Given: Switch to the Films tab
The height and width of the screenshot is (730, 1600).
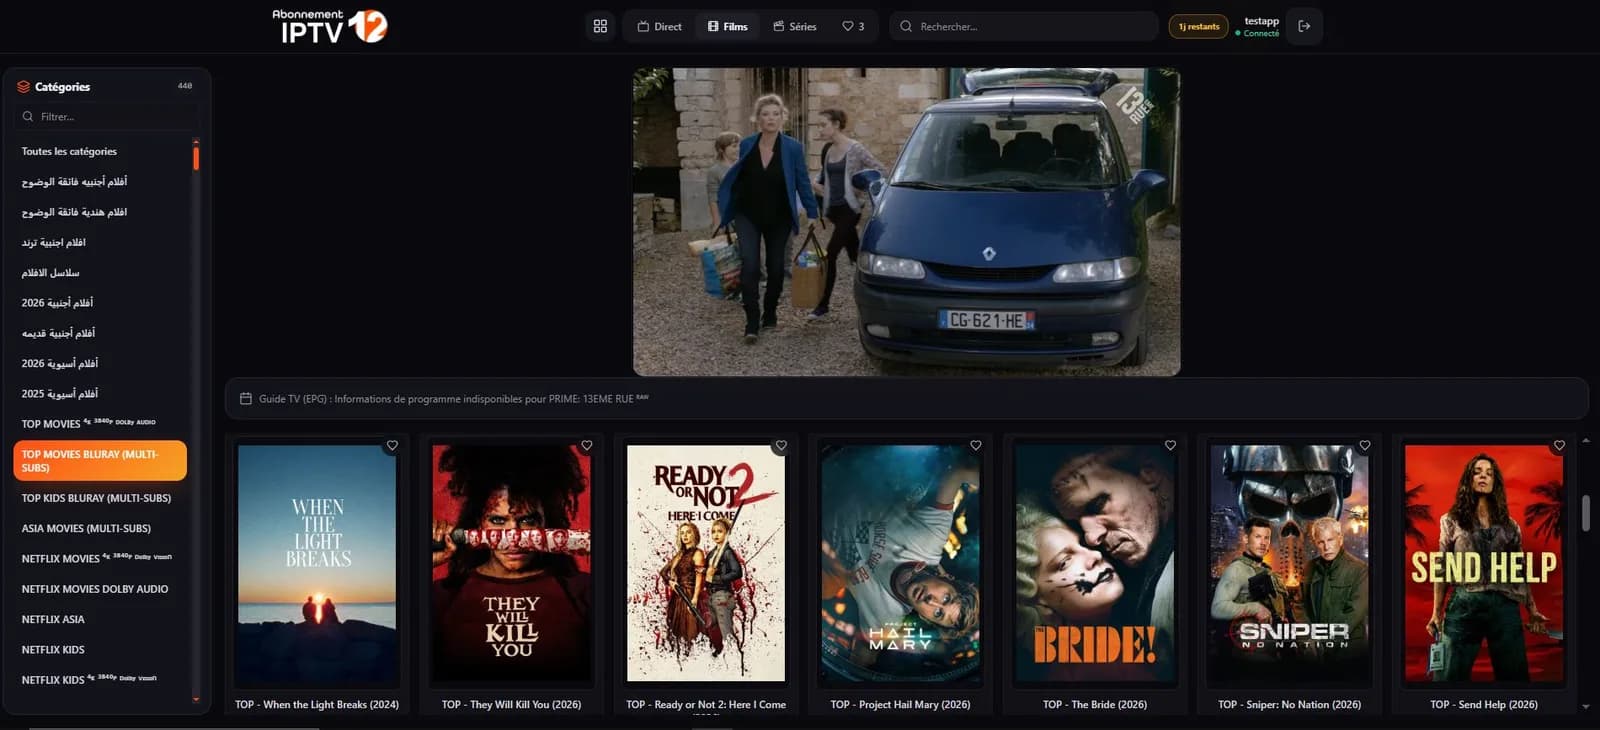Looking at the screenshot, I should pyautogui.click(x=728, y=26).
